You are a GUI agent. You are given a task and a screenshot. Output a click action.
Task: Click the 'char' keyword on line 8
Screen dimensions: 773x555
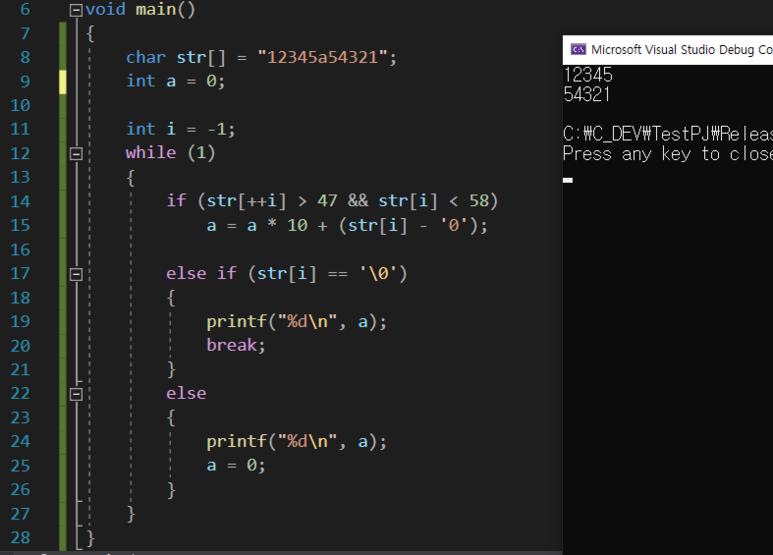pos(146,58)
